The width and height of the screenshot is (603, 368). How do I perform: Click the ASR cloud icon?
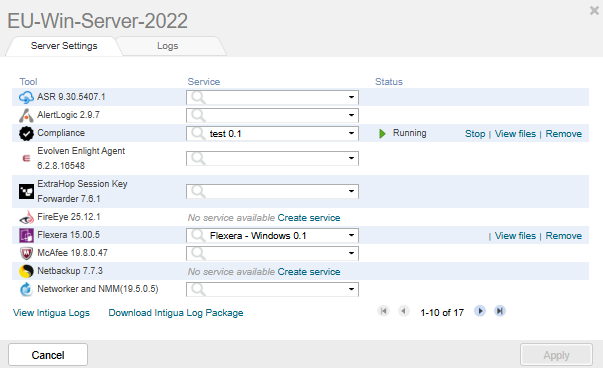(x=26, y=97)
